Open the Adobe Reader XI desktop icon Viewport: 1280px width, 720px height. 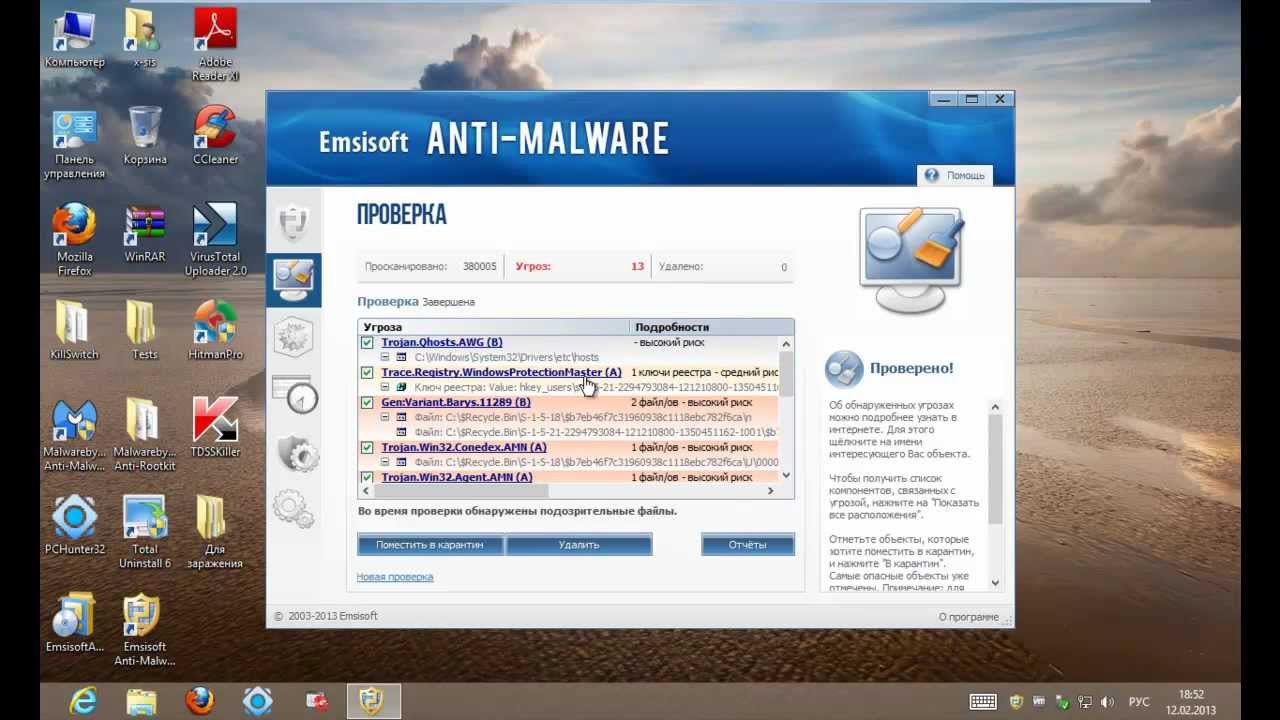215,44
